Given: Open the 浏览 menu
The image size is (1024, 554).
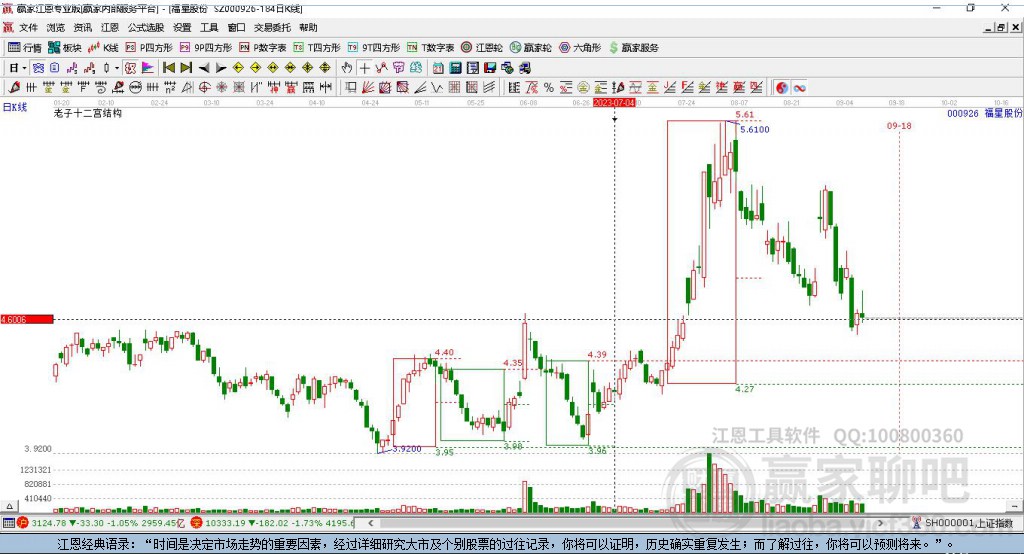Looking at the screenshot, I should pos(56,27).
